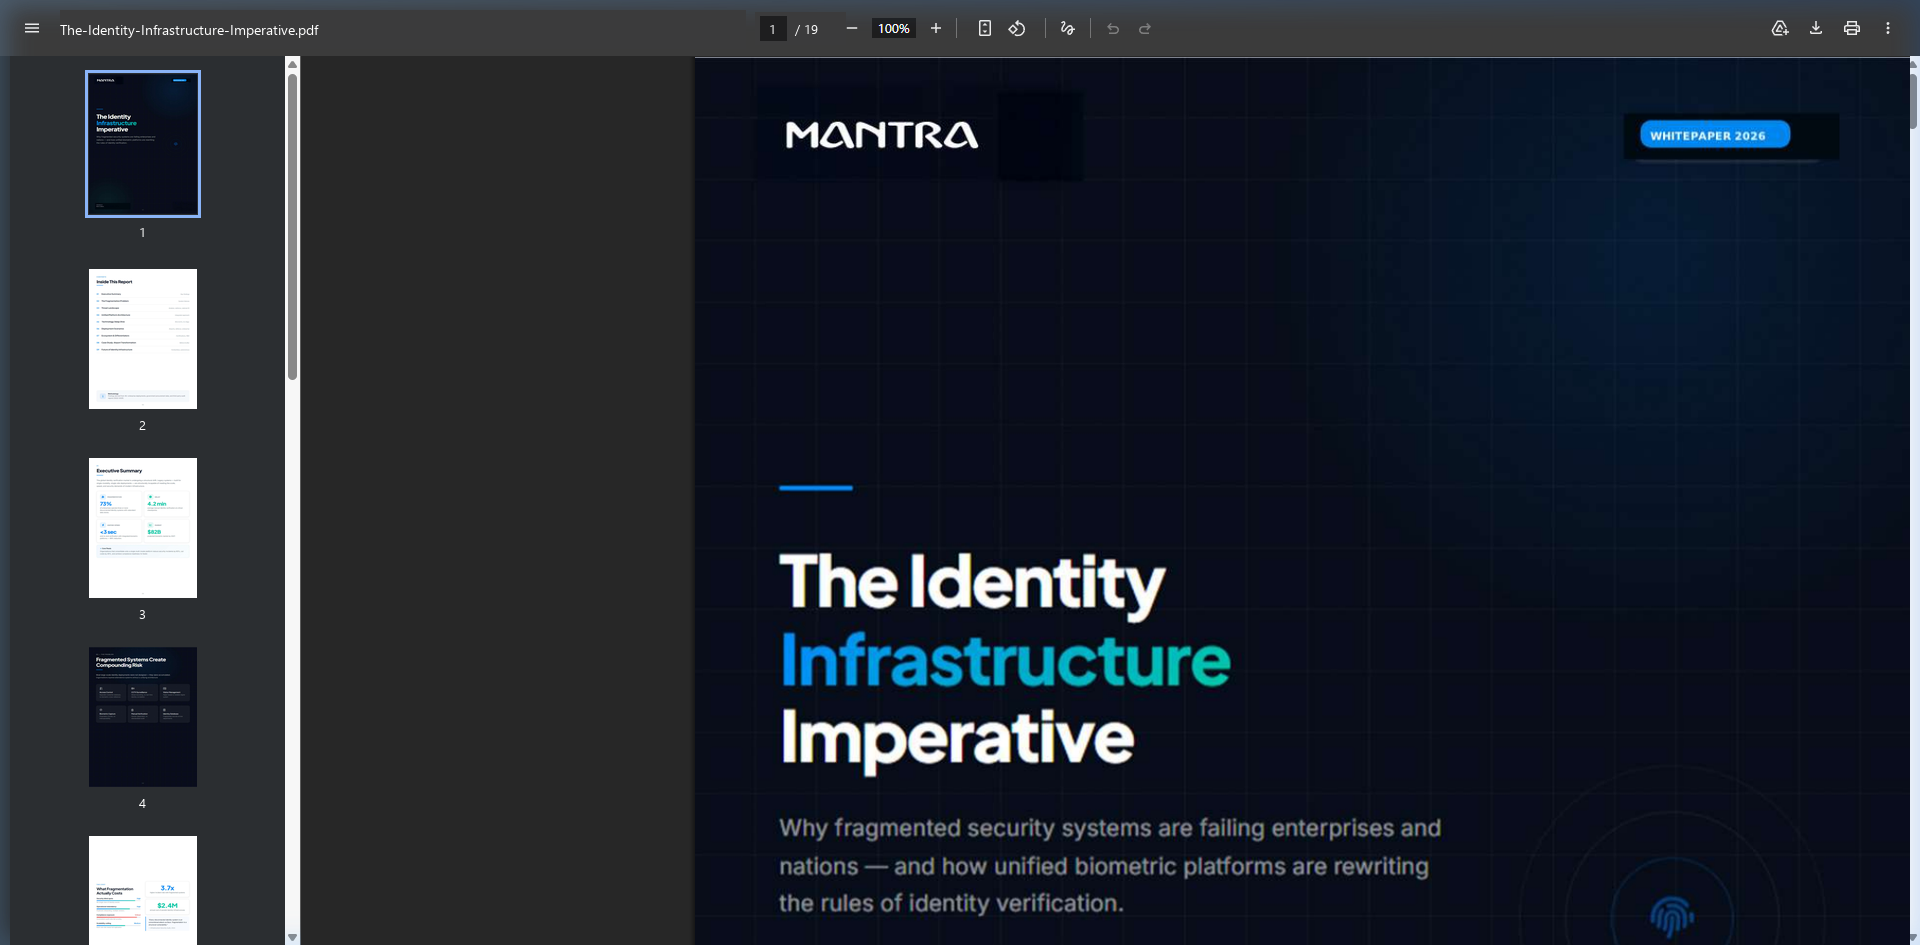Save the PDF to Google Drive
This screenshot has width=1920, height=945.
click(1780, 28)
